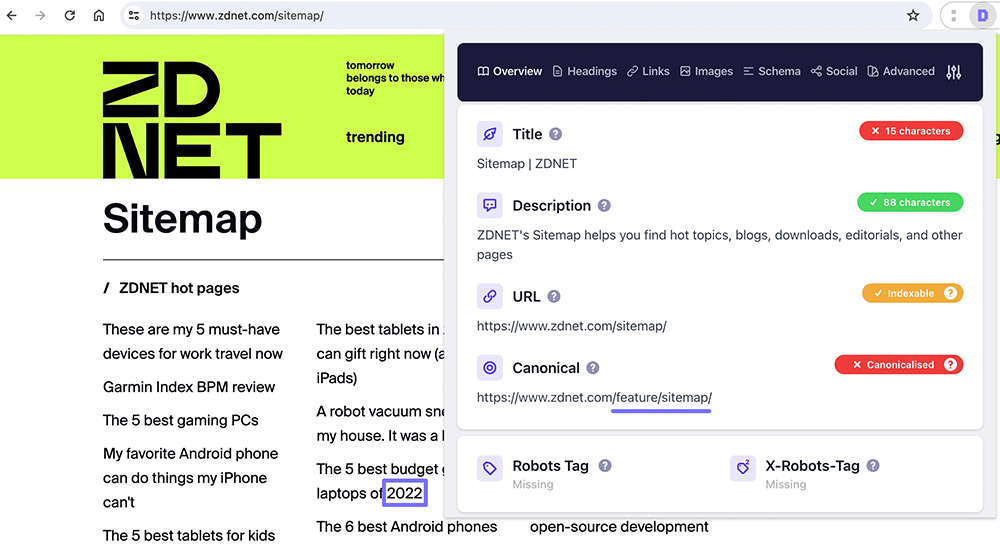This screenshot has width=1000, height=552.
Task: Click the Robots Tag label icon
Action: (490, 468)
